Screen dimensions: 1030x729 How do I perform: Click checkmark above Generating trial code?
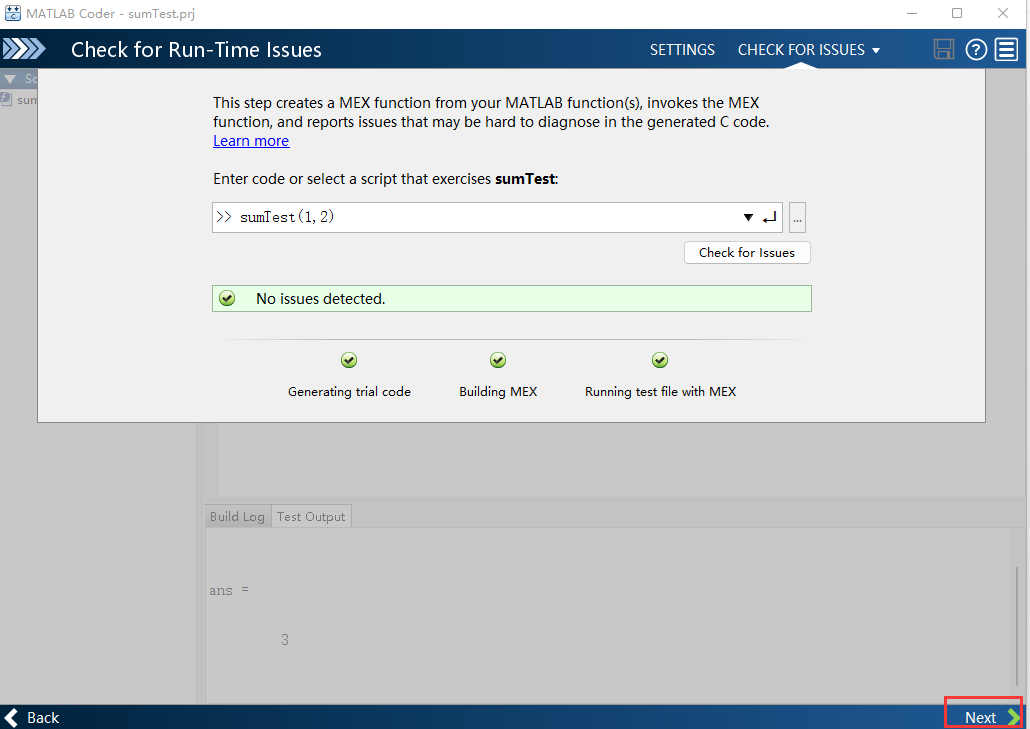[349, 360]
